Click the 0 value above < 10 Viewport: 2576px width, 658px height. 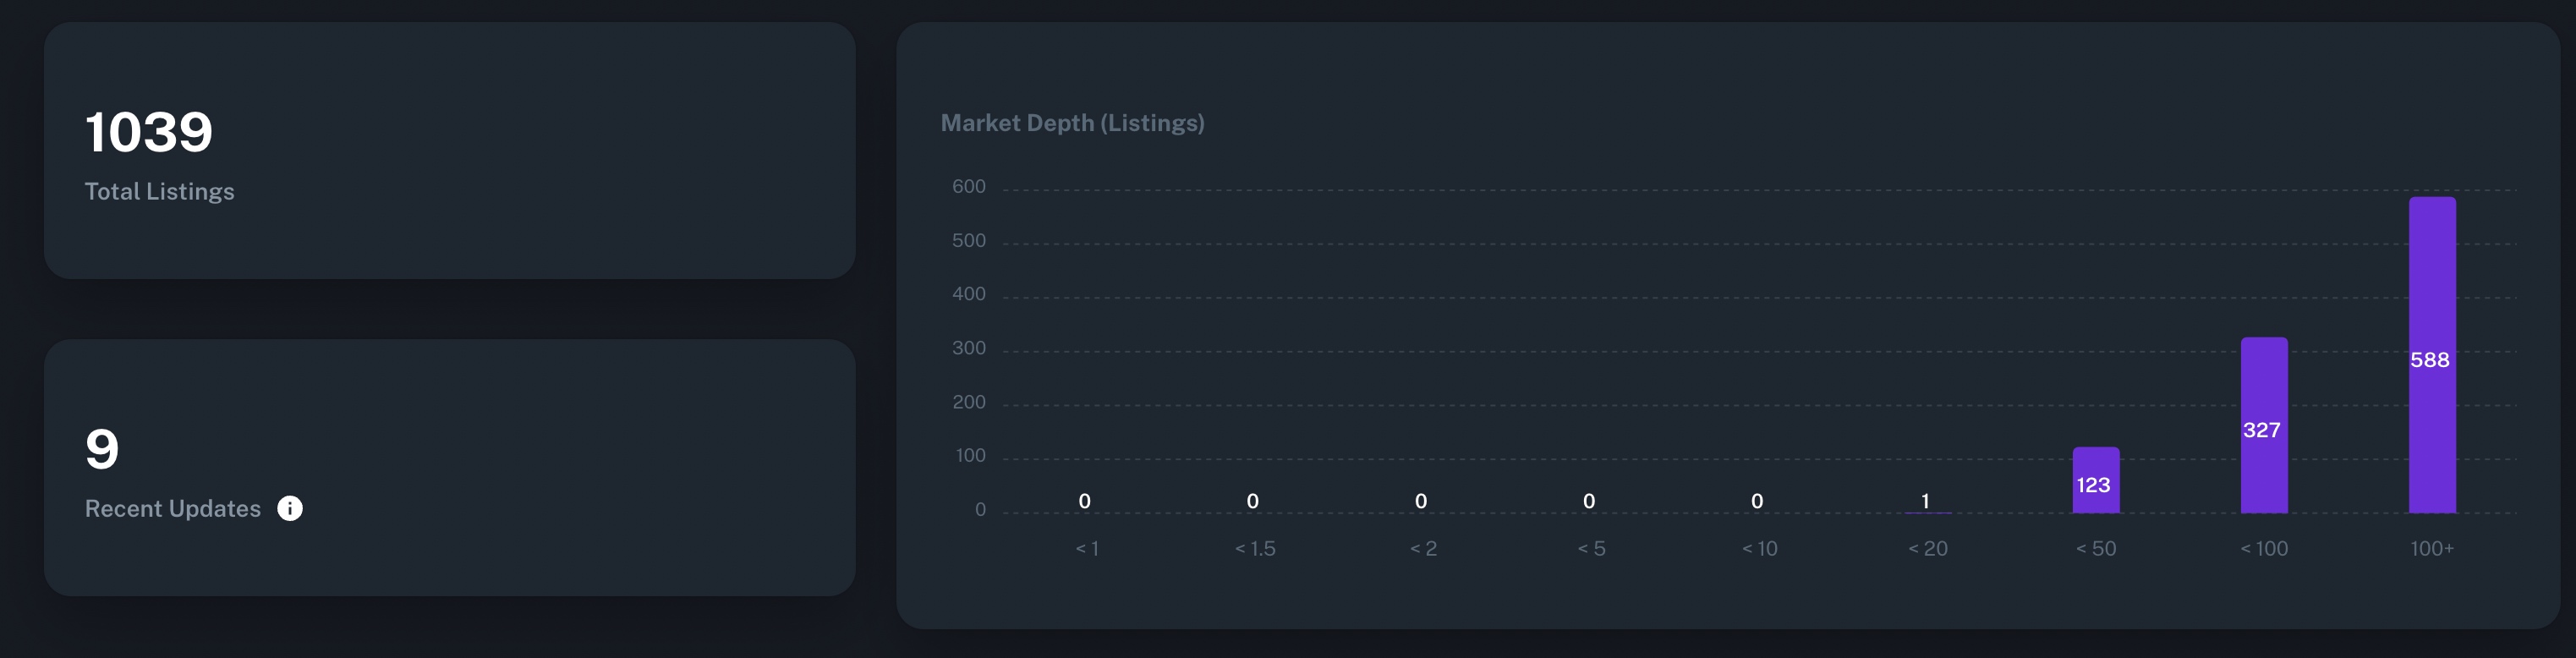[x=1757, y=501]
